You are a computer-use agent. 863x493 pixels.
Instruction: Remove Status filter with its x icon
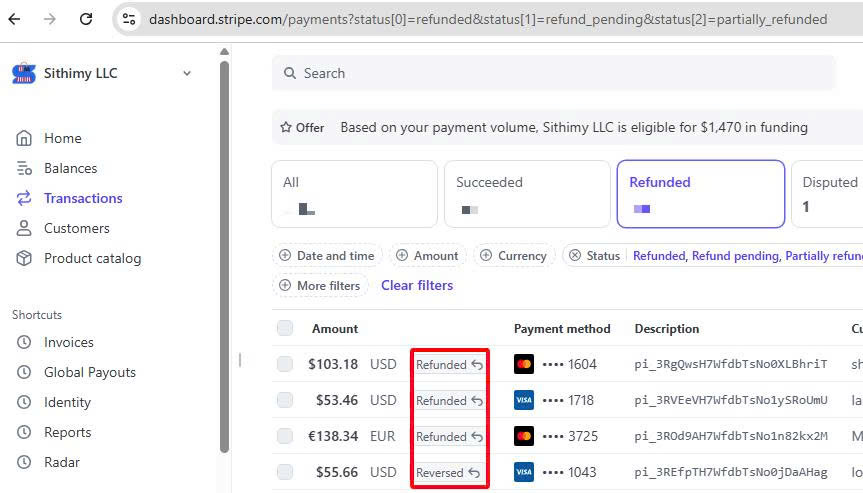pos(575,256)
